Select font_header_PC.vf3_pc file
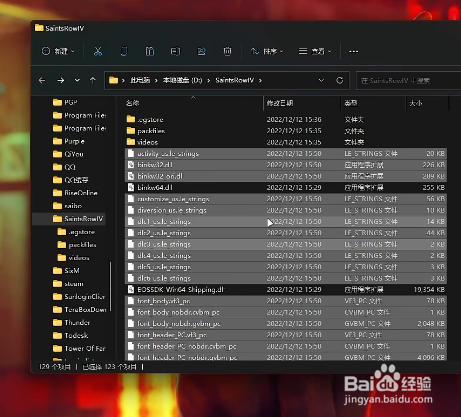The image size is (461, 417). (286, 335)
